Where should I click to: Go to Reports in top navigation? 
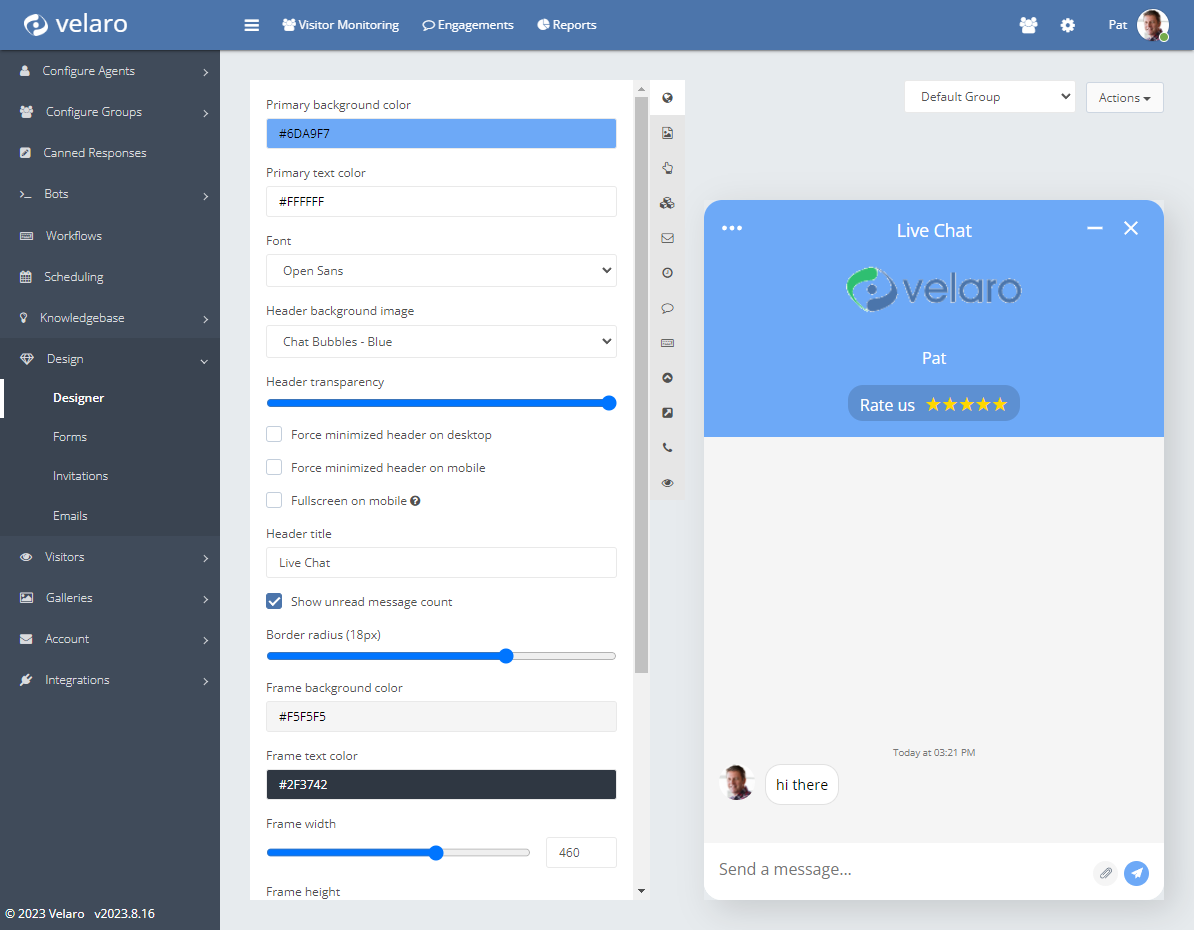(x=567, y=25)
